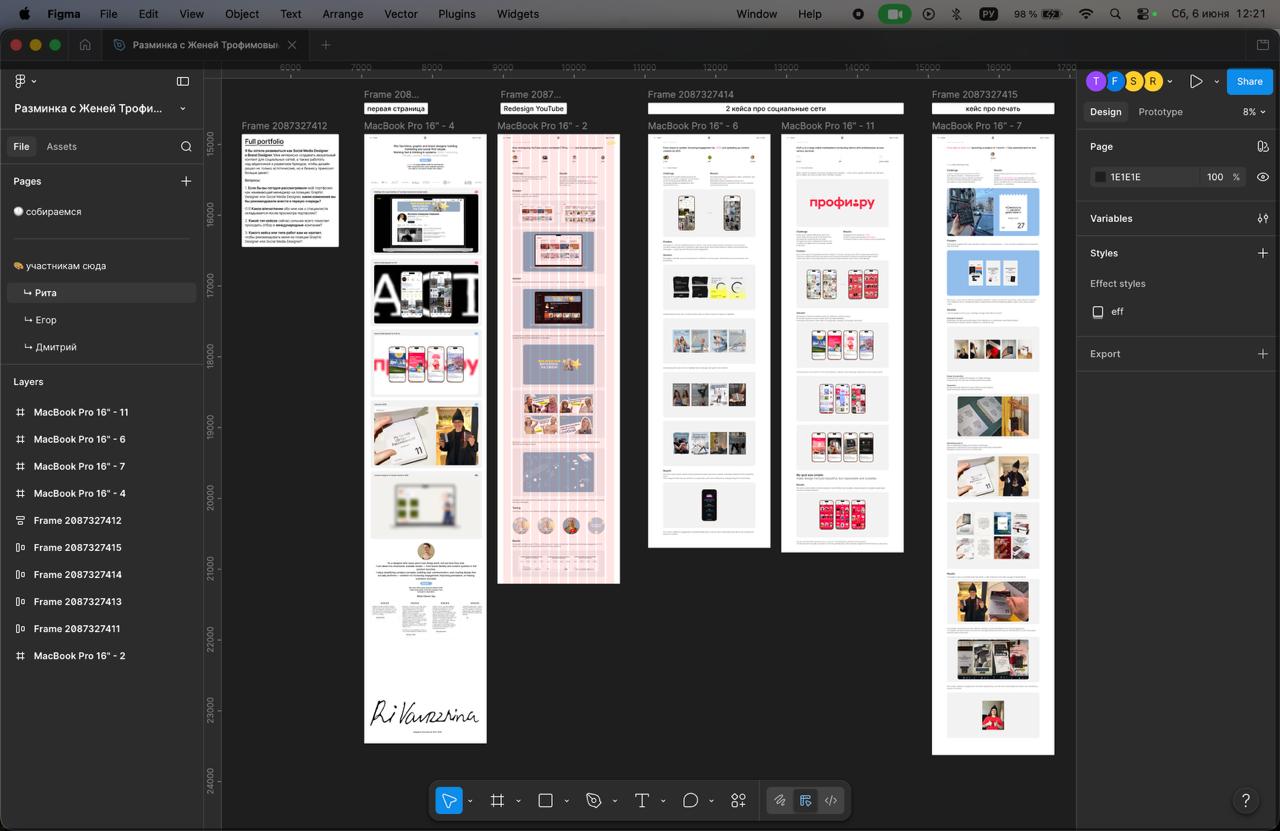The image size is (1280, 831).
Task: Click the eff effect style icon
Action: point(1098,312)
